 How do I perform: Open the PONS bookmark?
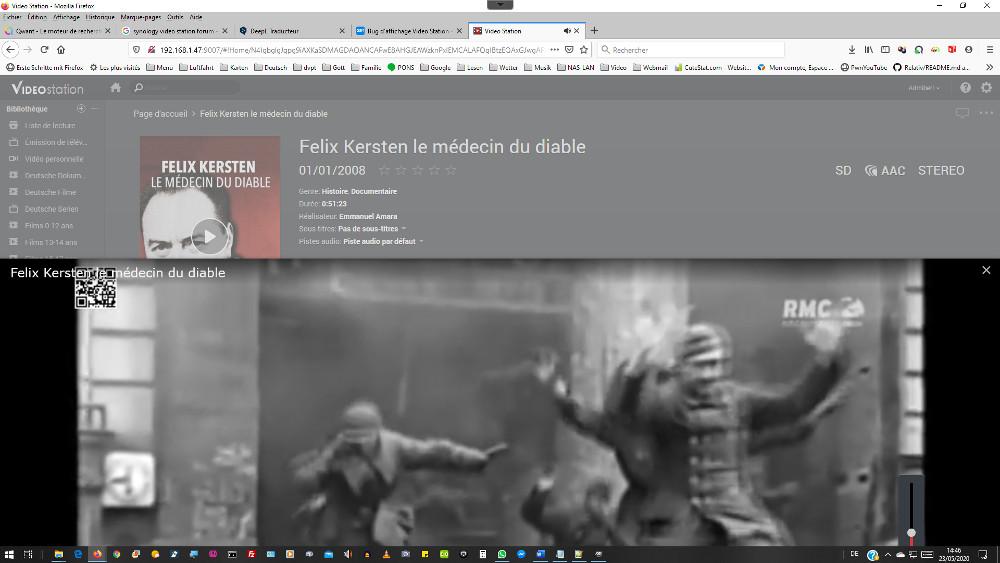pyautogui.click(x=401, y=67)
